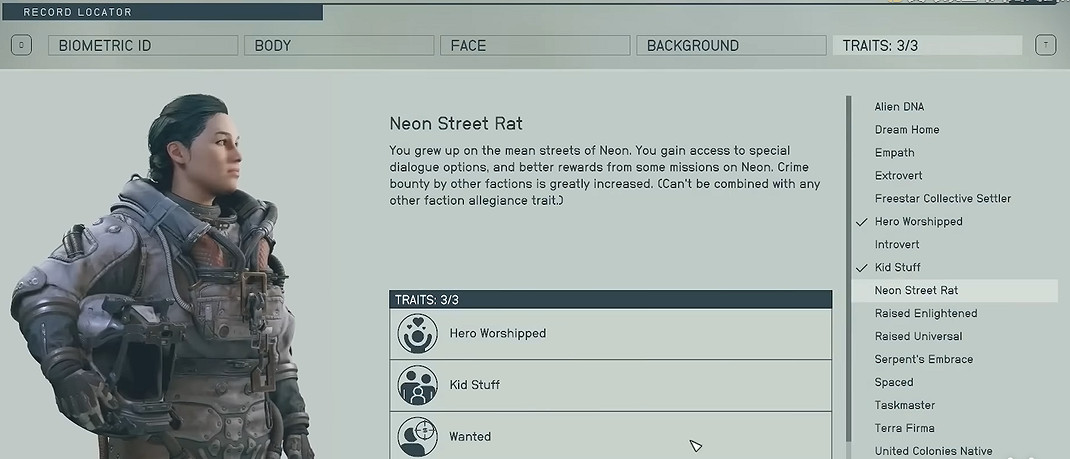Select the Traits 3/3 tab
1070x459 pixels.
pyautogui.click(x=926, y=45)
